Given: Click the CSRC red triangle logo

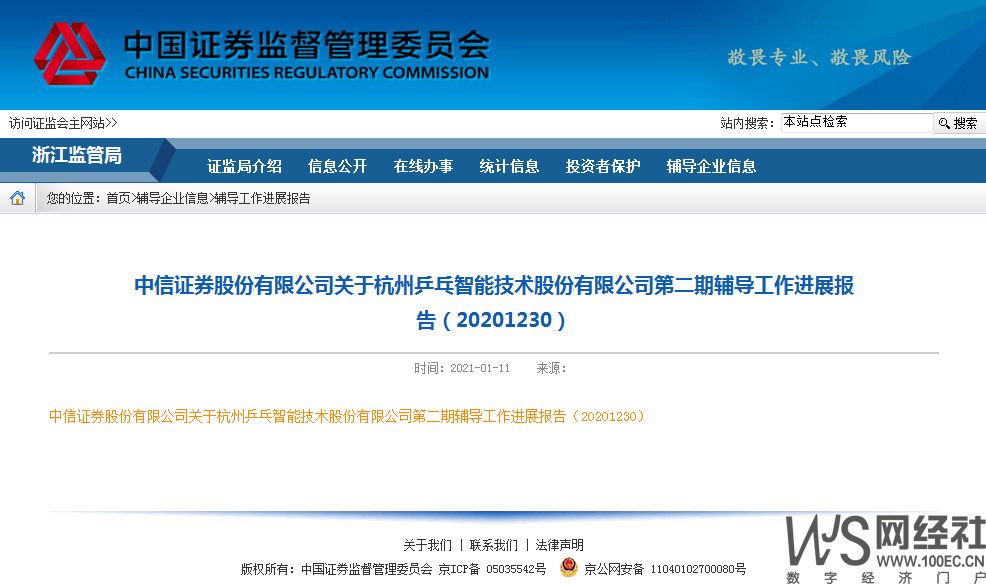Looking at the screenshot, I should (x=70, y=53).
